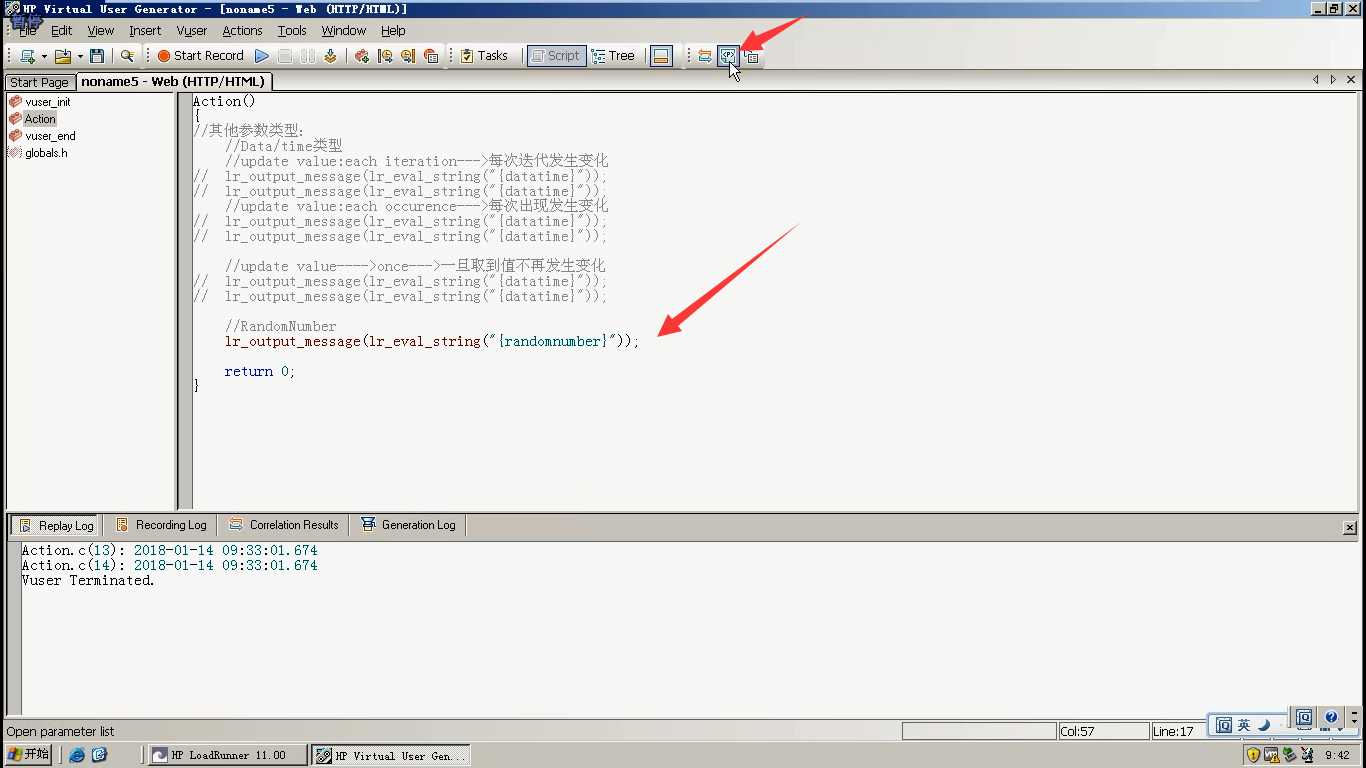Image resolution: width=1366 pixels, height=768 pixels.
Task: Click the Line:17 status bar field
Action: pos(1179,731)
